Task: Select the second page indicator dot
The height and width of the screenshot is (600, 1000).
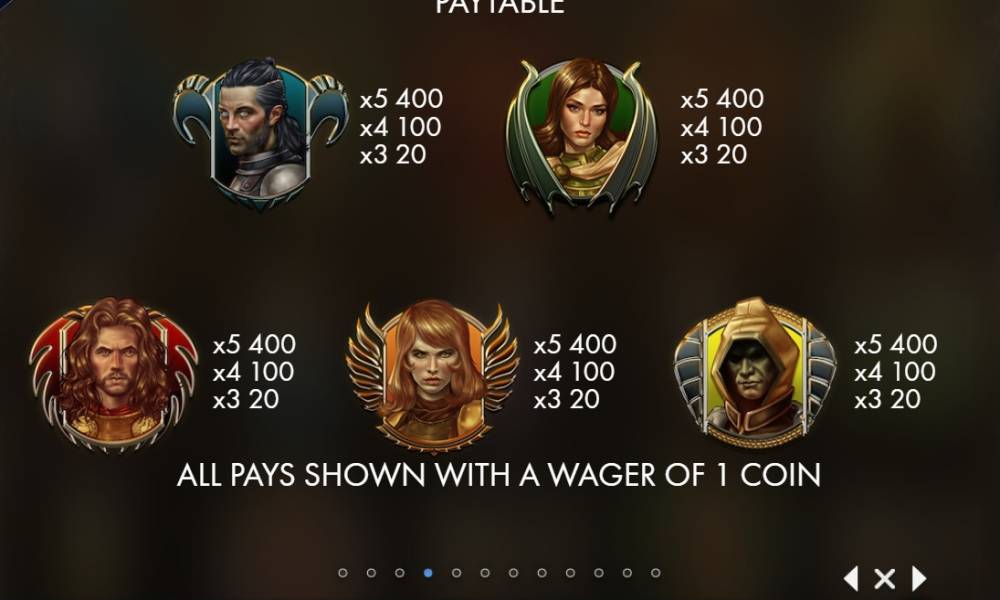Action: pyautogui.click(x=371, y=573)
